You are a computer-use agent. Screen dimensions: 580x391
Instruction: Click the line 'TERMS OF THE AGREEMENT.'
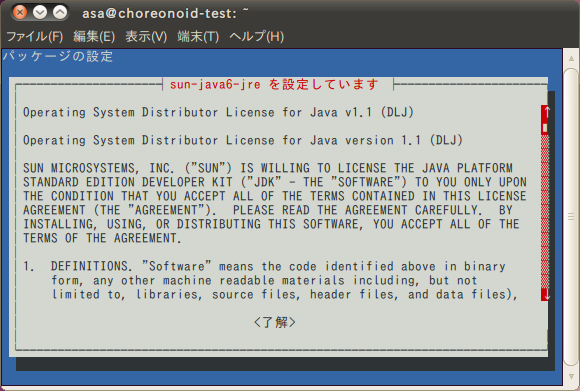102,238
